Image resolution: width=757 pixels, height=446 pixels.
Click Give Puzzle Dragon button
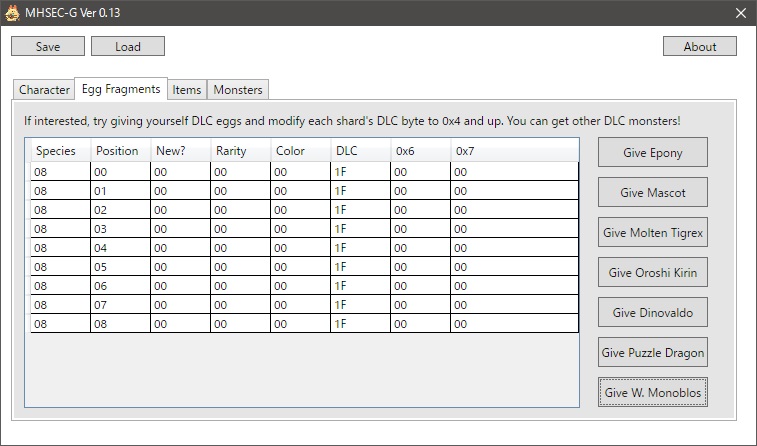(x=653, y=353)
